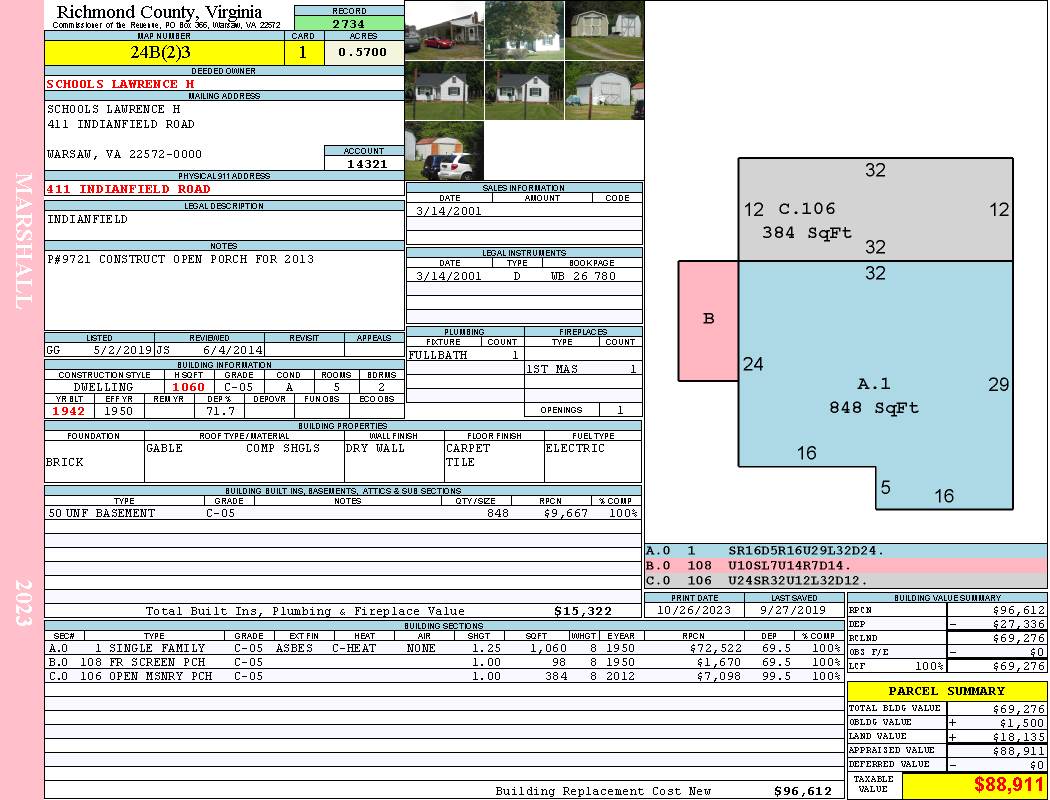
Task: Click the yellow Parcel Summary header
Action: tap(946, 691)
